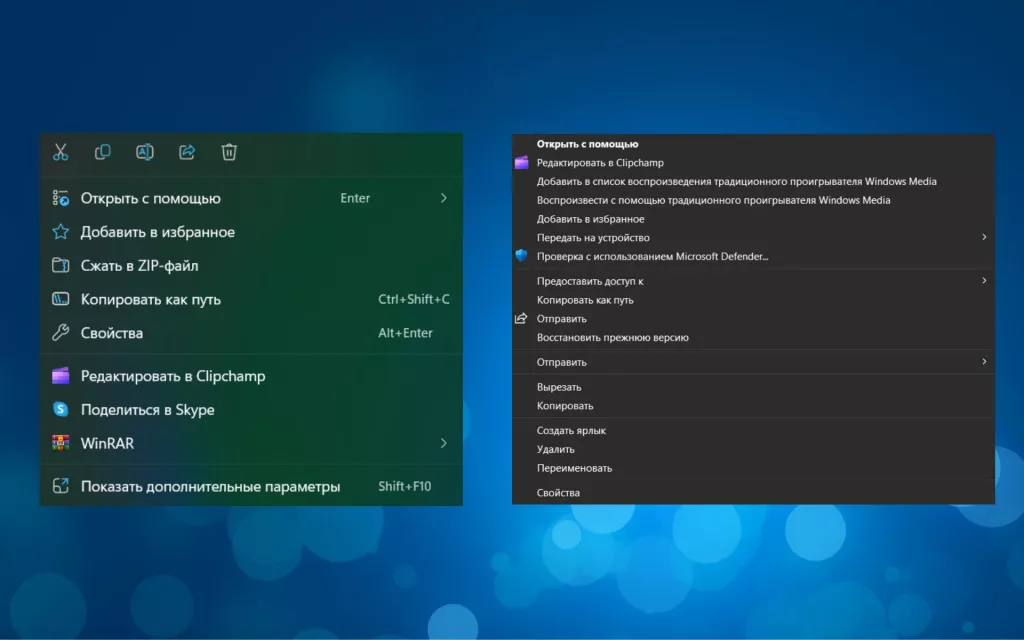
Task: Click the Rename icon in top row
Action: [x=144, y=152]
